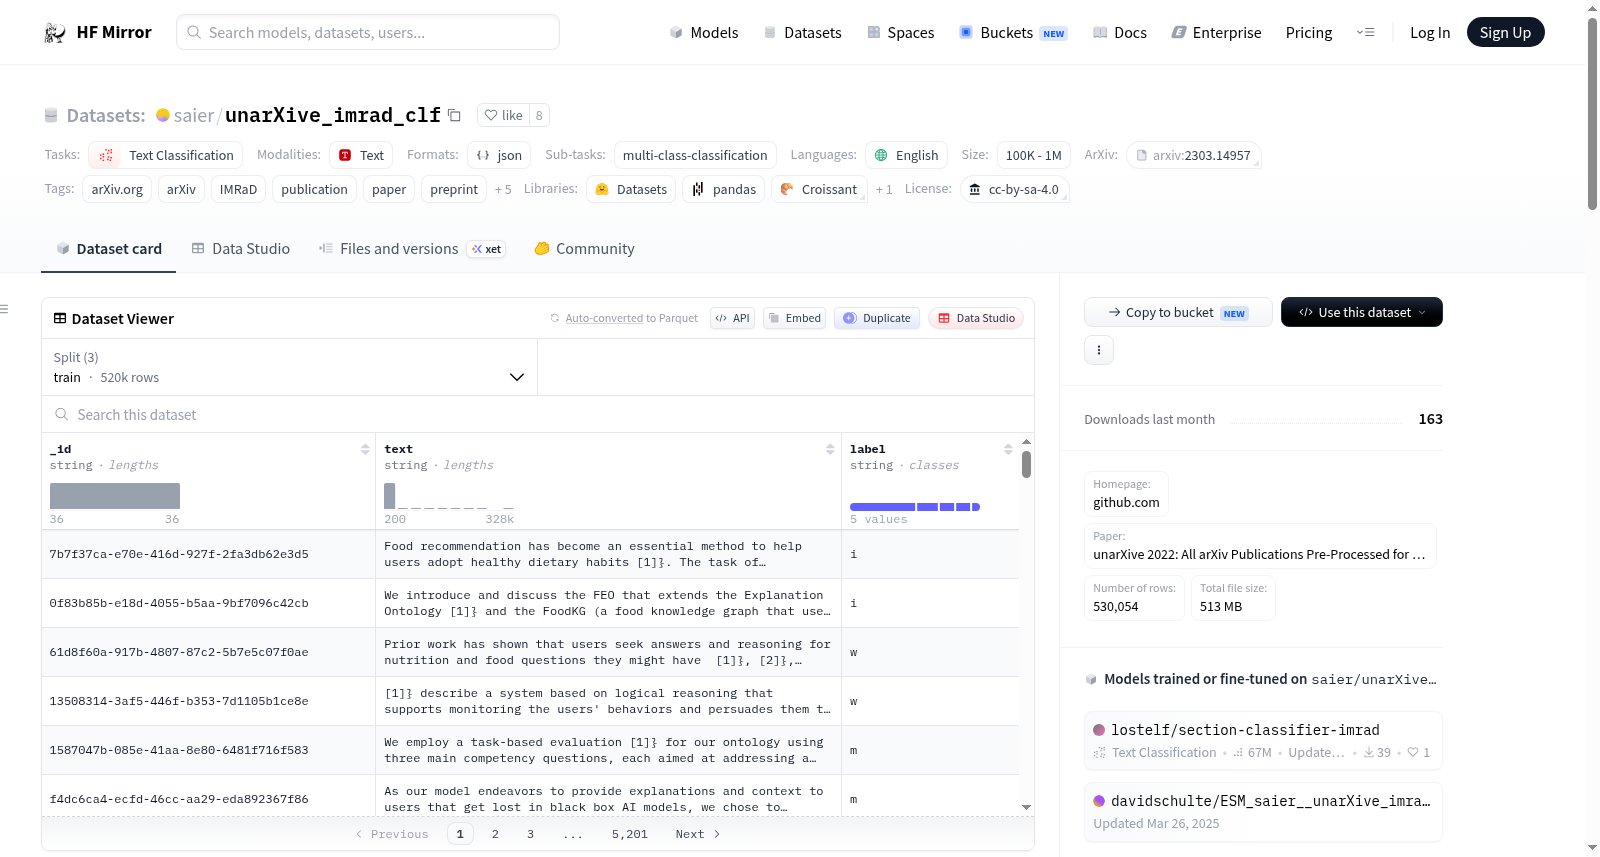Click the _id lengths histogram bar
1600x857 pixels.
click(x=115, y=496)
